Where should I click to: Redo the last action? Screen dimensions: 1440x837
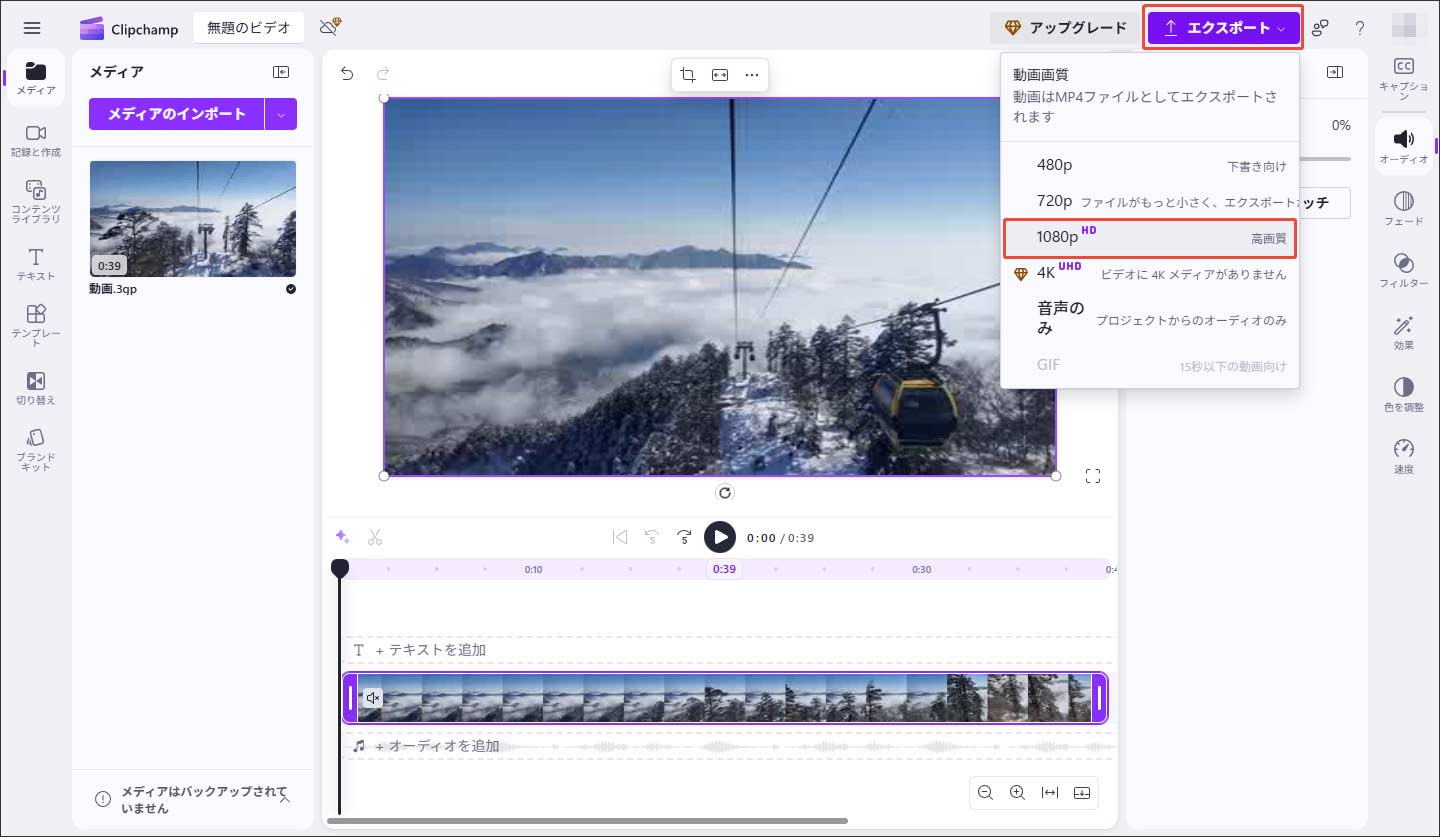382,73
